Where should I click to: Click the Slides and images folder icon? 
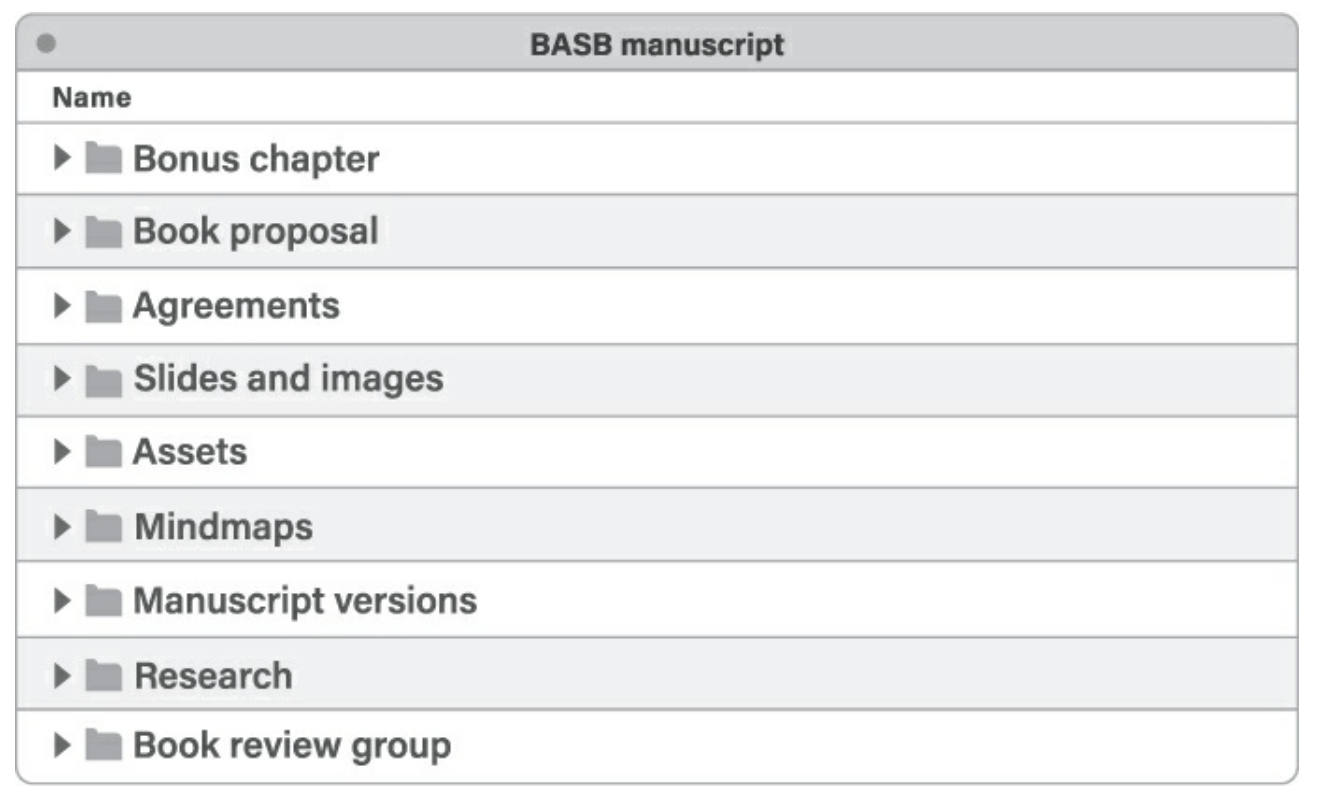tap(103, 379)
